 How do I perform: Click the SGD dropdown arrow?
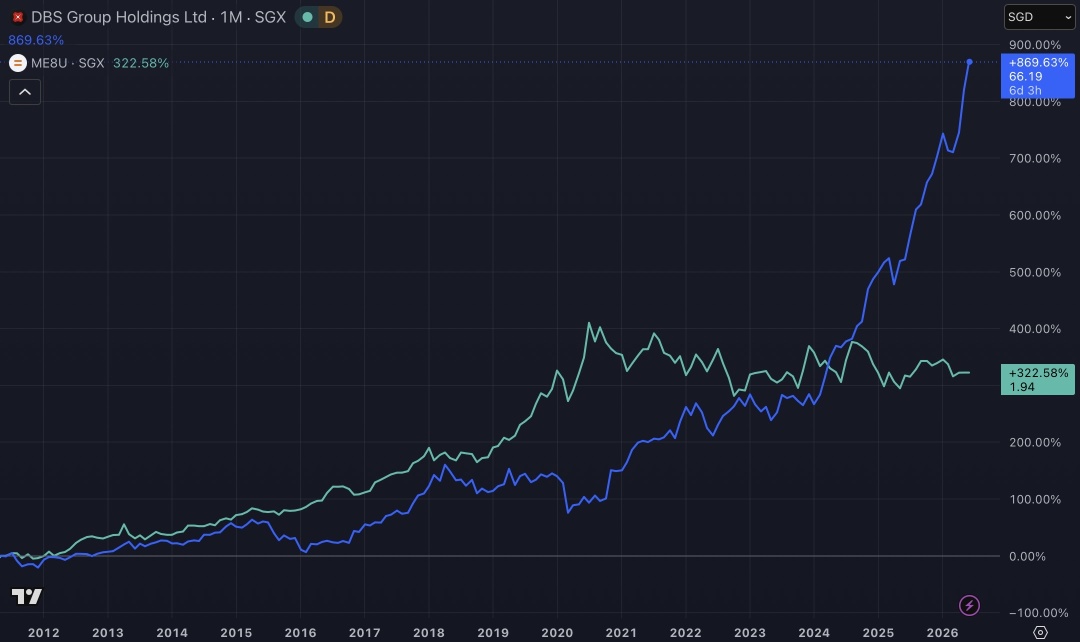pyautogui.click(x=1068, y=18)
